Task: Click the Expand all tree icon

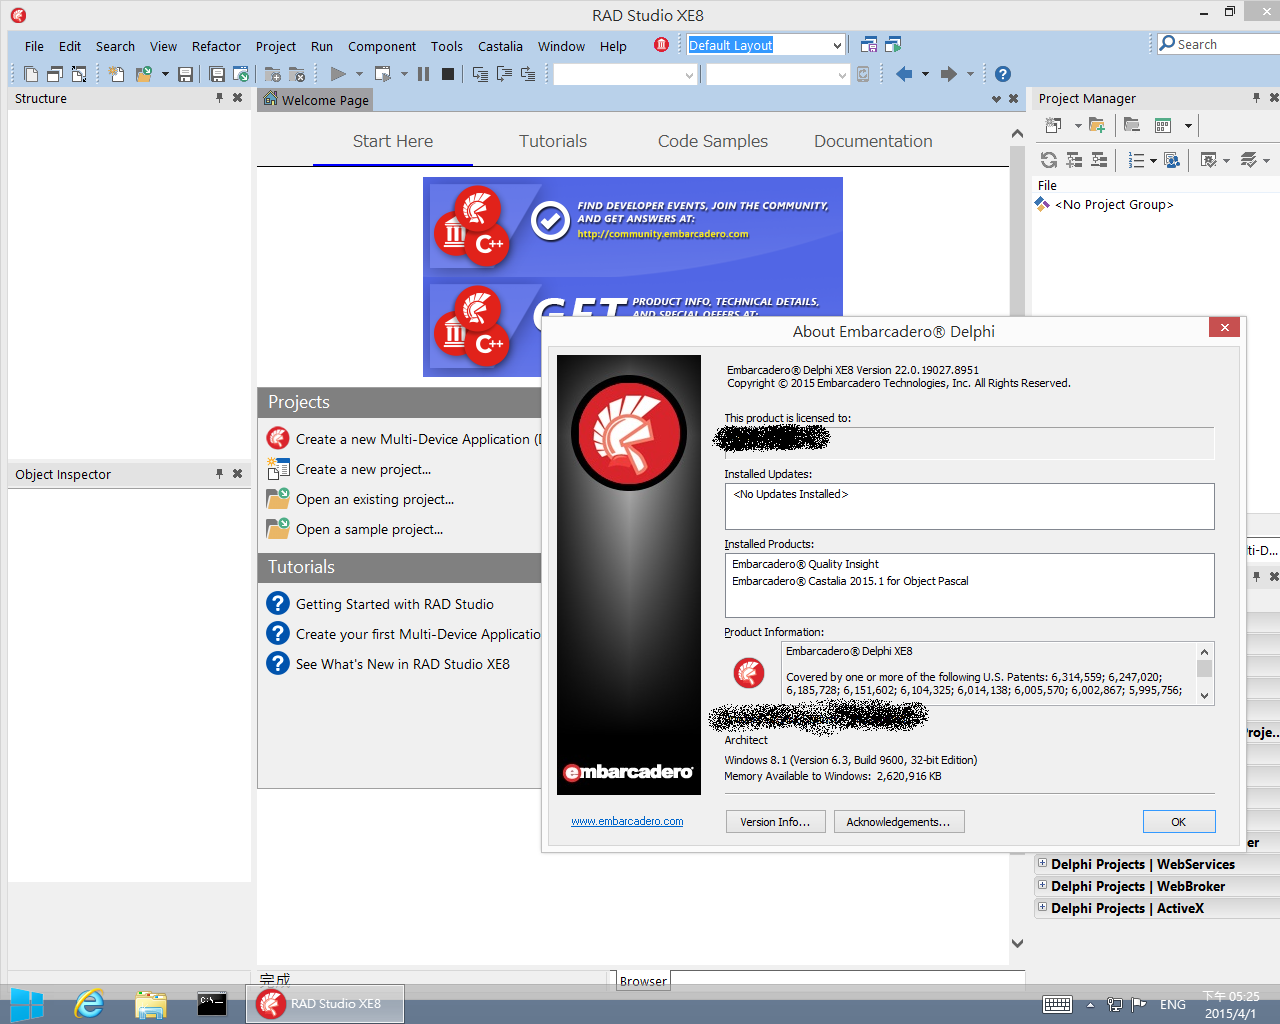Action: point(1074,160)
